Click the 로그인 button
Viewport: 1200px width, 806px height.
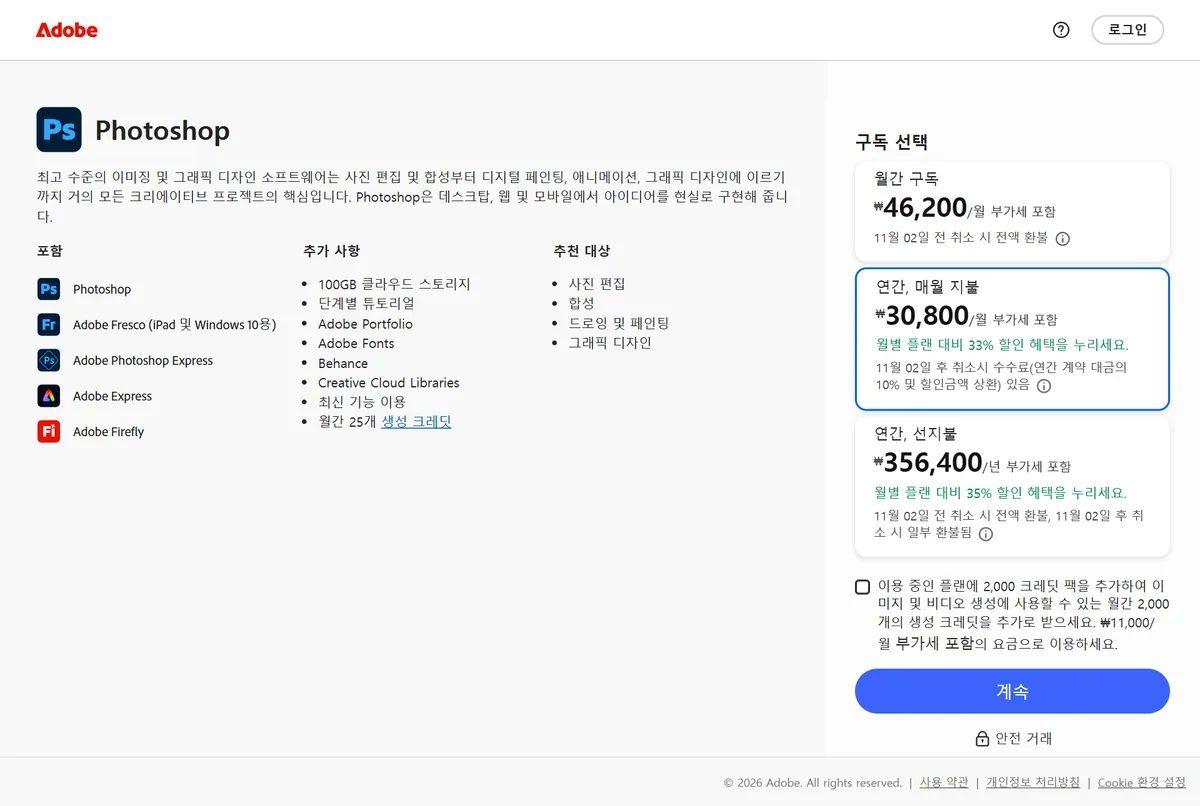click(1127, 30)
